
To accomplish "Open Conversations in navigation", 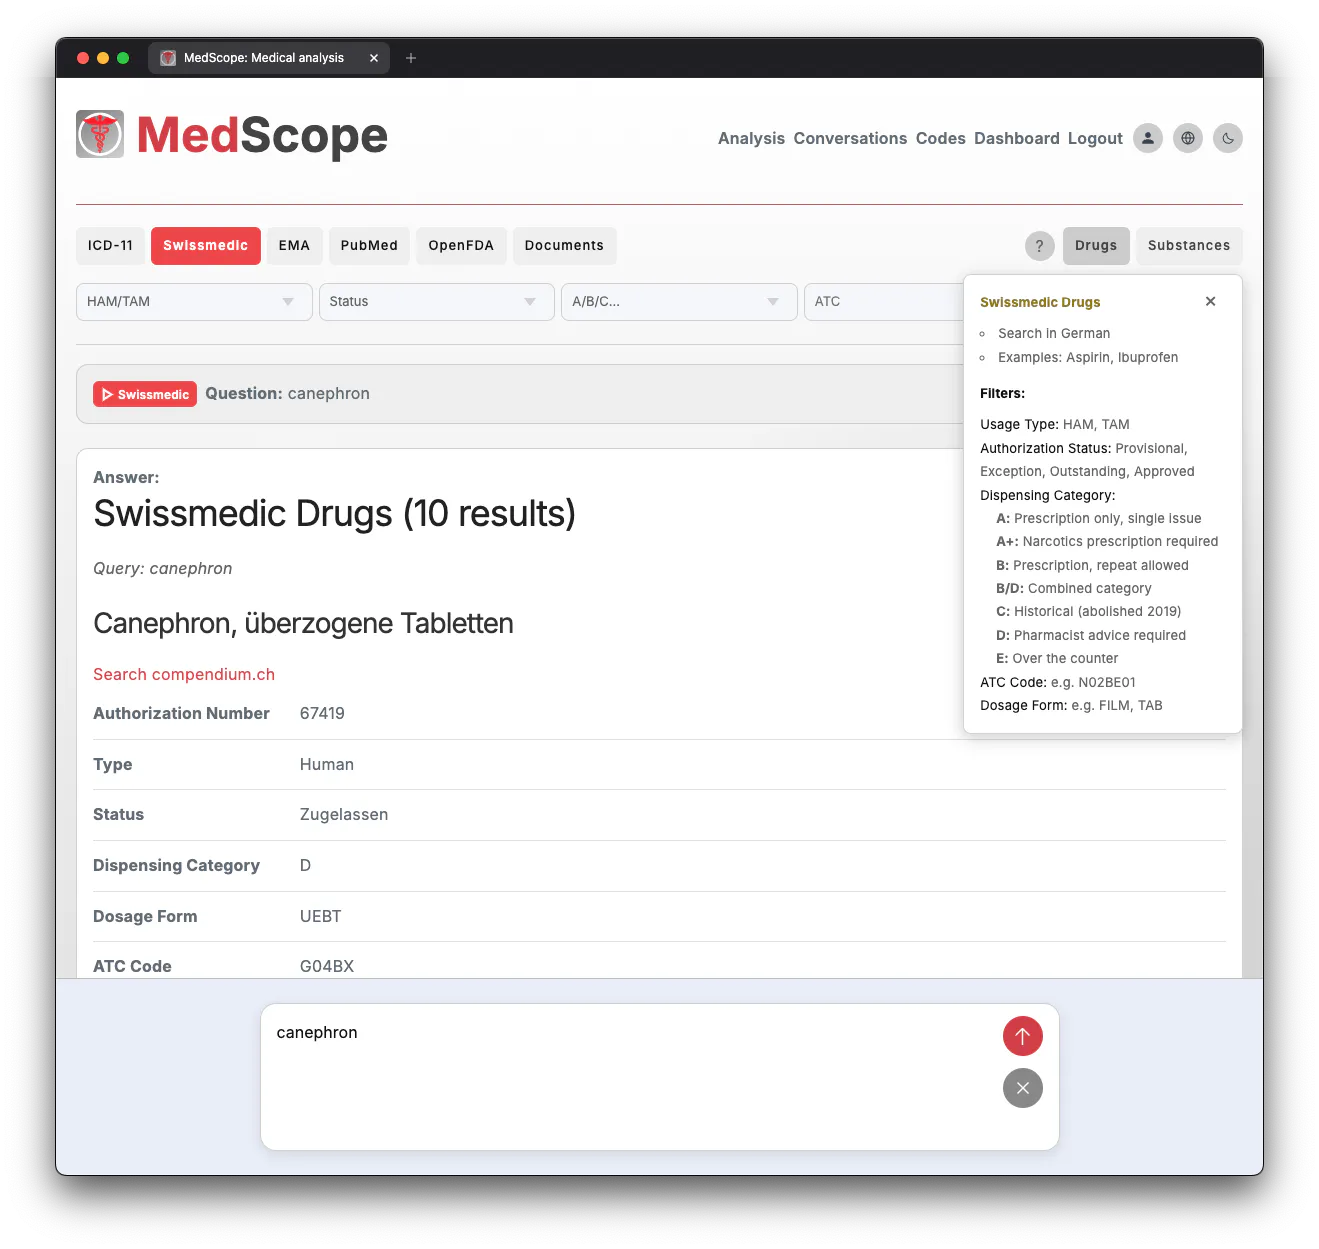I will [850, 139].
